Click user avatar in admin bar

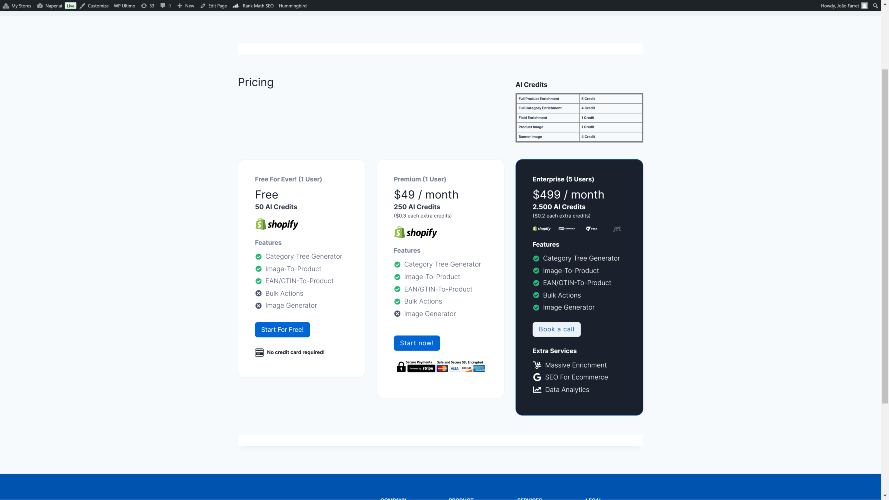[x=865, y=6]
